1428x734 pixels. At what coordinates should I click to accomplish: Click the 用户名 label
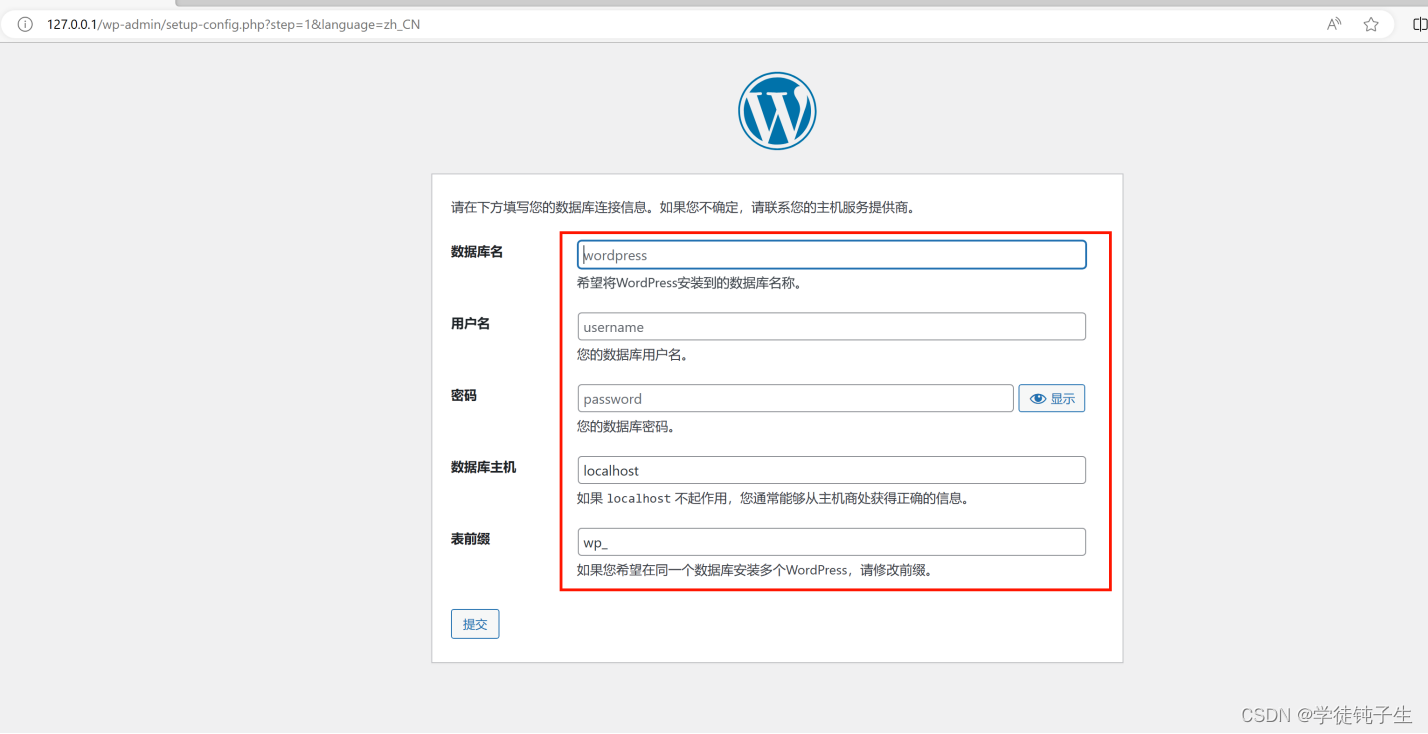470,324
